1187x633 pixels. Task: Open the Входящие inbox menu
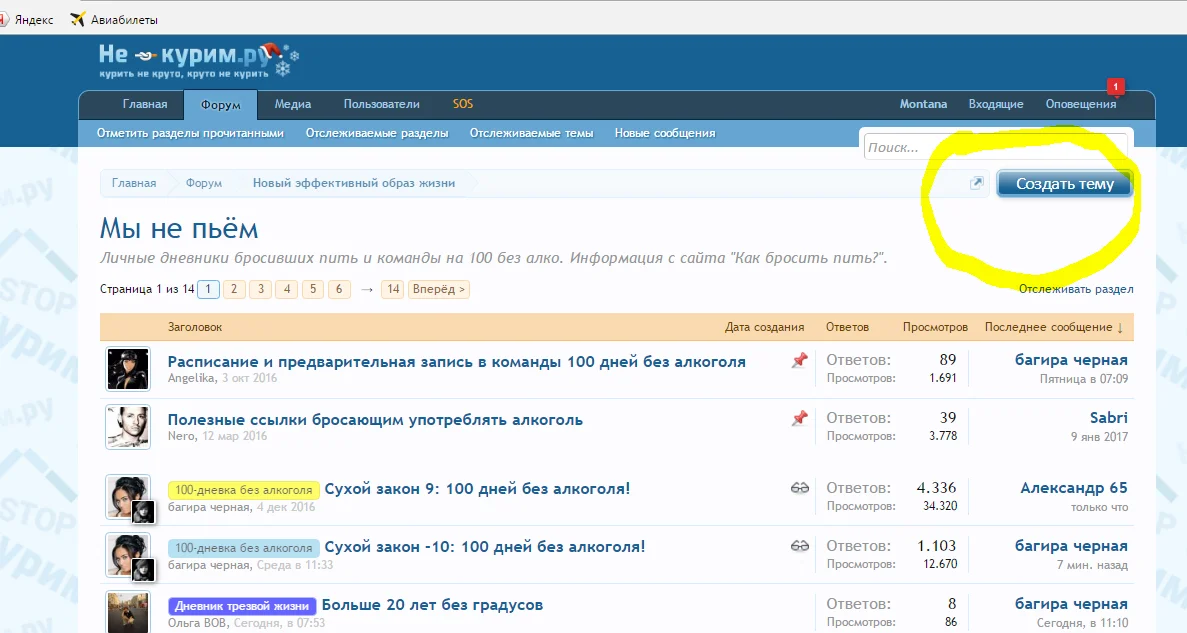point(995,104)
